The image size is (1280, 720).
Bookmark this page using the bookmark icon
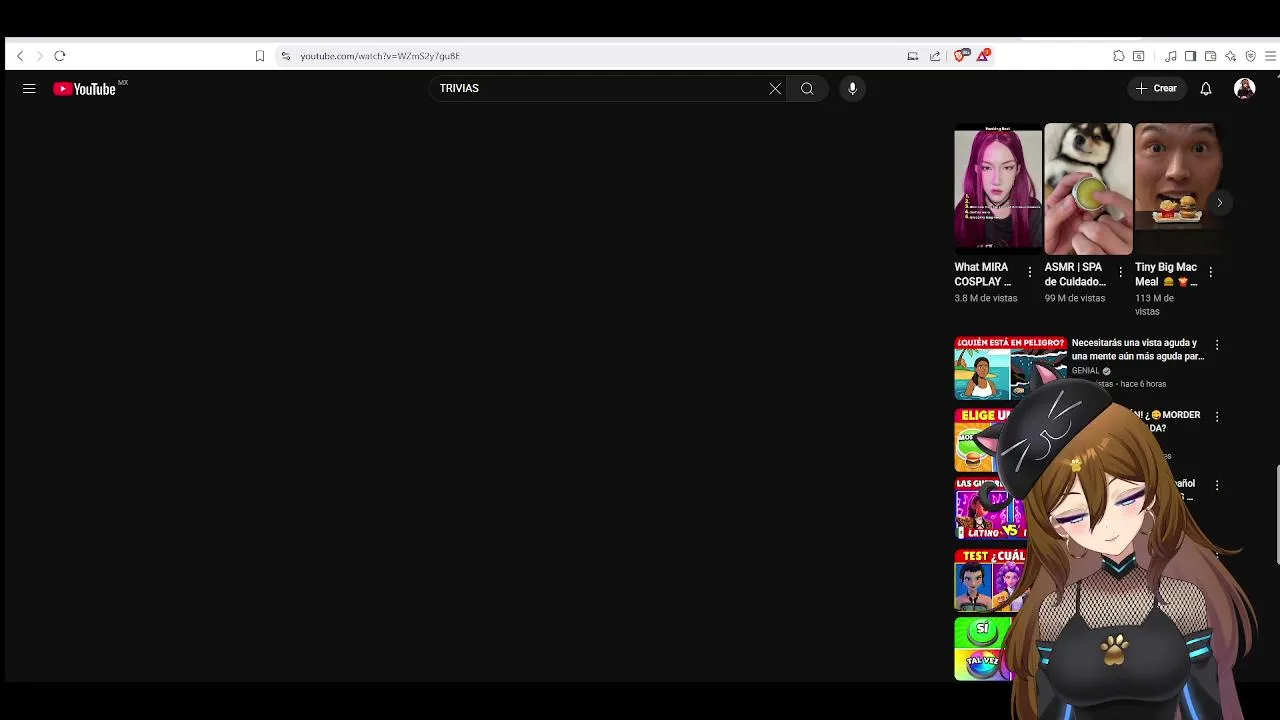tap(260, 56)
